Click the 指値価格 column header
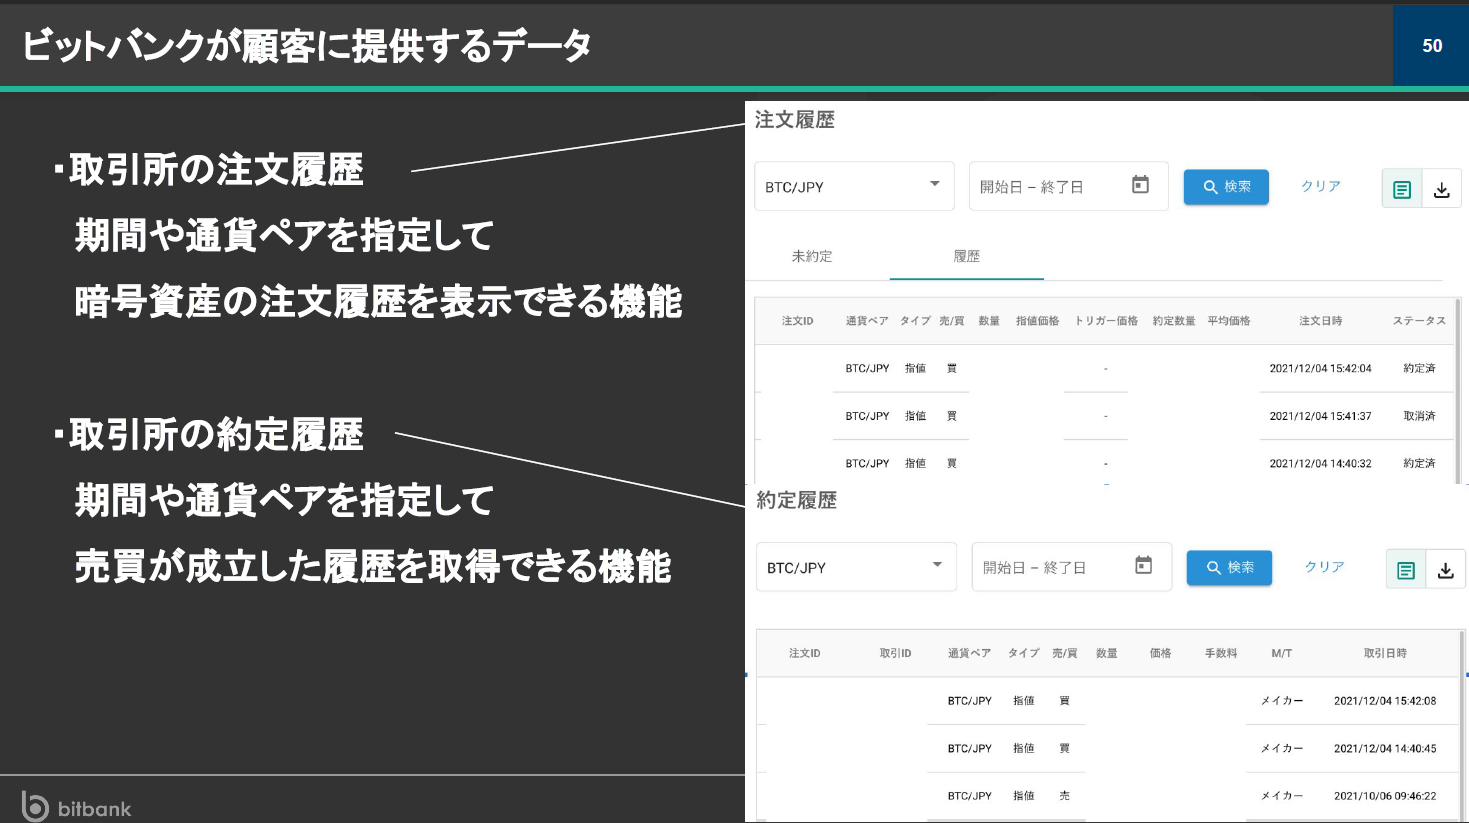 click(1037, 321)
